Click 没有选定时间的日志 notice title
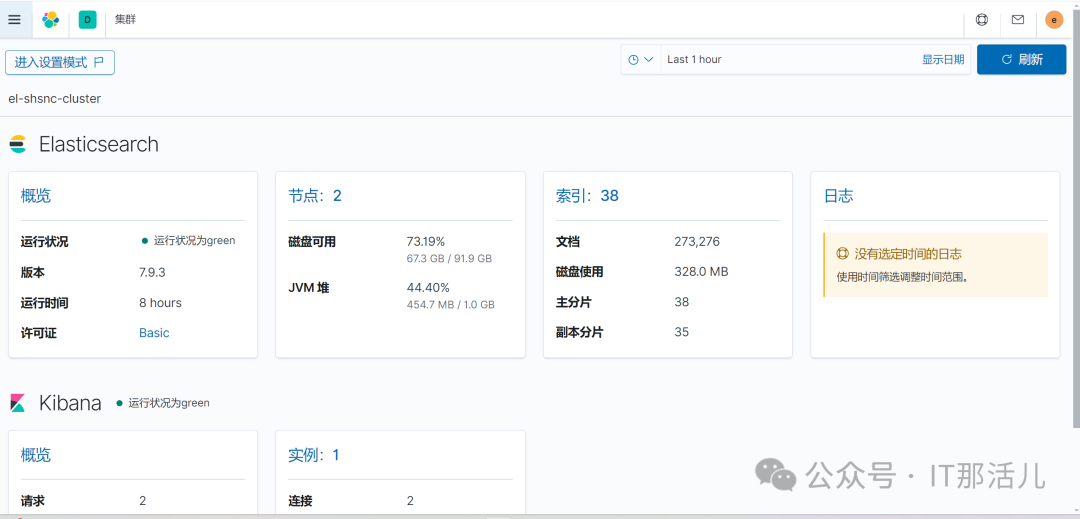The height and width of the screenshot is (519, 1080). click(x=908, y=254)
